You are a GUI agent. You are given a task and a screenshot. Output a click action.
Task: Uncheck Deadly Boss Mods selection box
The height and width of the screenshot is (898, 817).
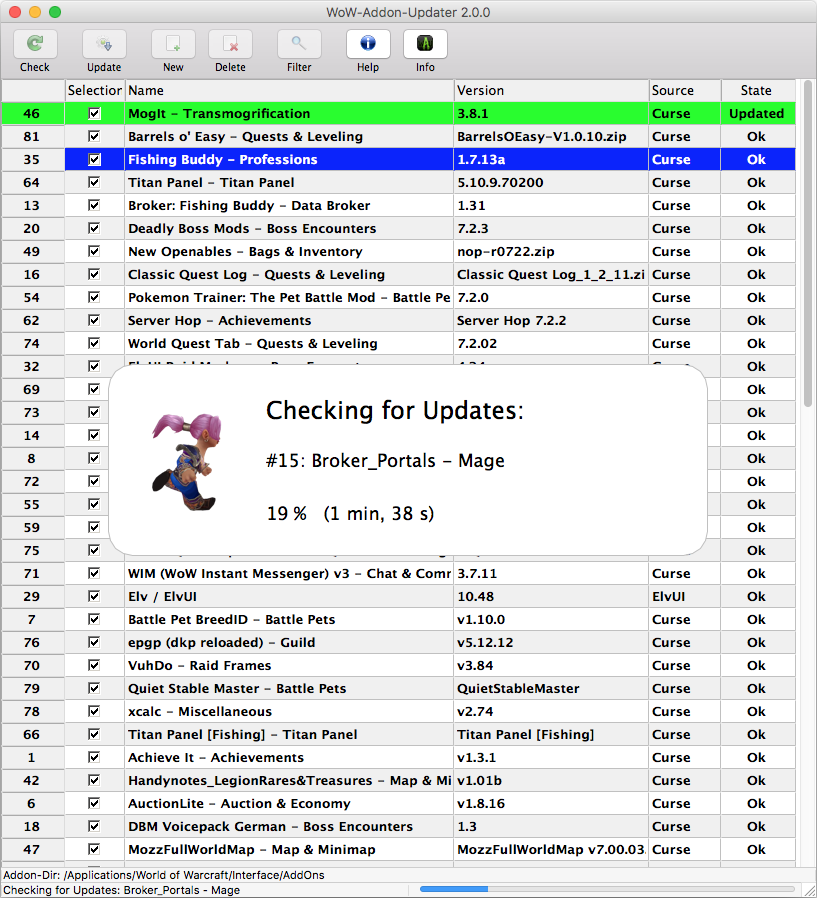pos(94,228)
